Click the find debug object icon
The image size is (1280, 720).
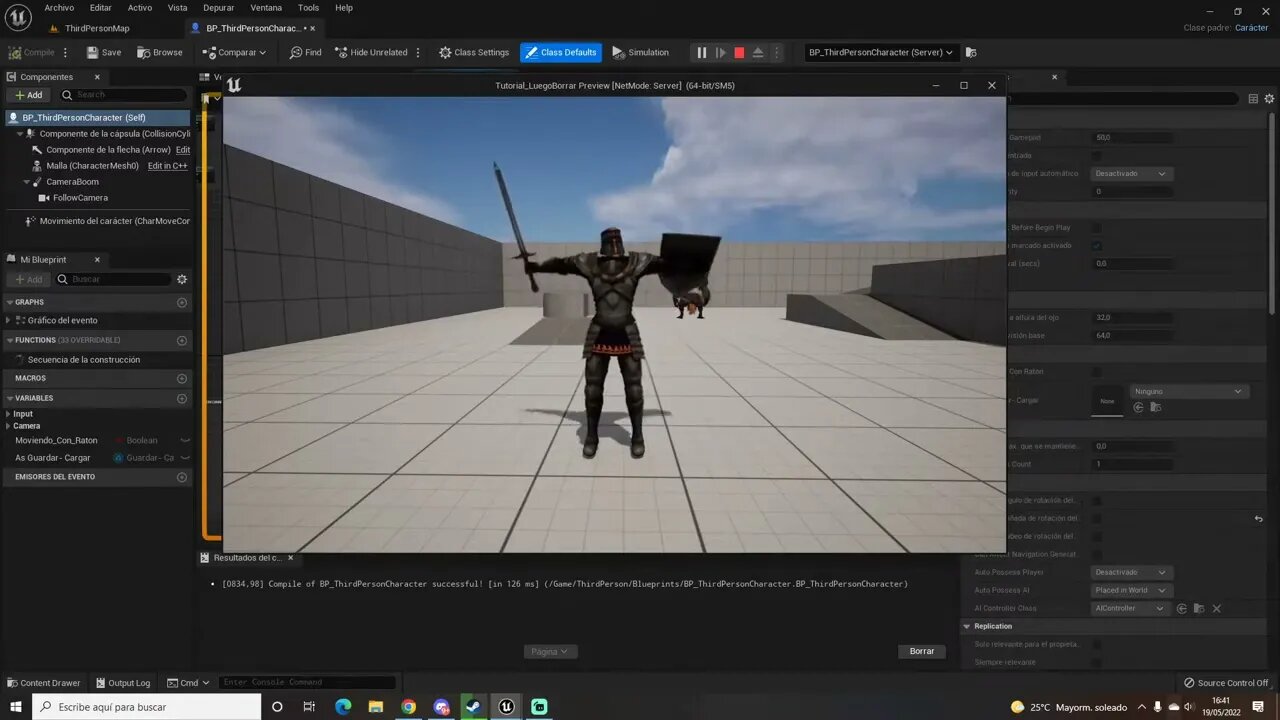coord(971,52)
